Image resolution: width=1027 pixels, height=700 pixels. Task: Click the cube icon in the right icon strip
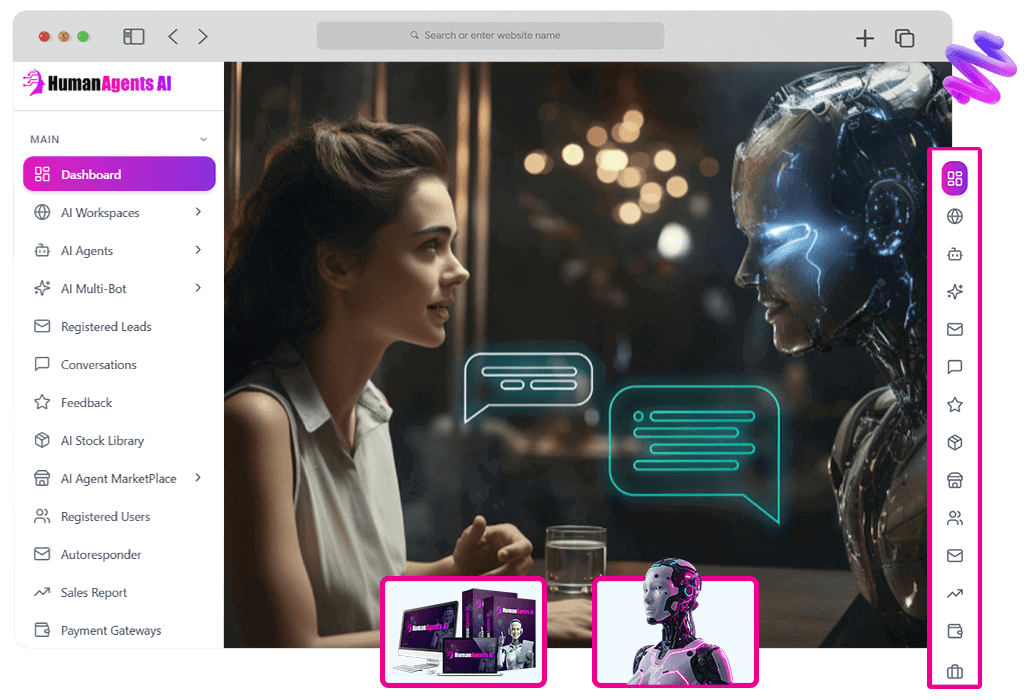(954, 443)
